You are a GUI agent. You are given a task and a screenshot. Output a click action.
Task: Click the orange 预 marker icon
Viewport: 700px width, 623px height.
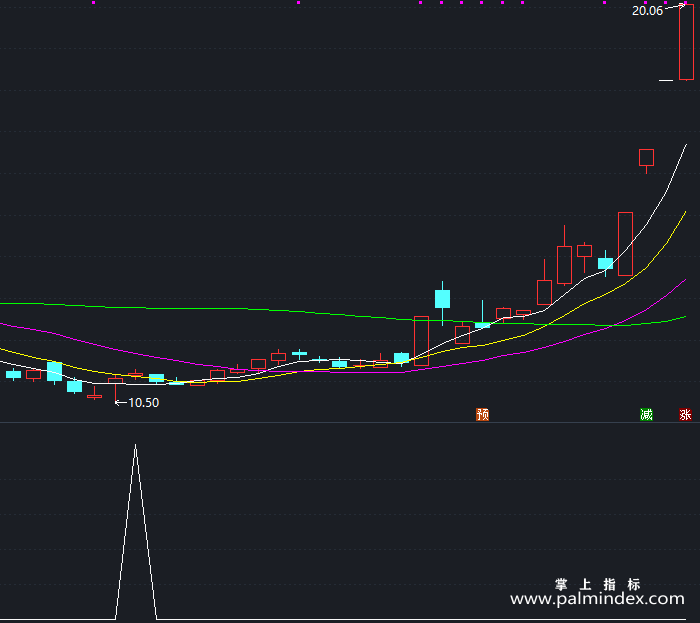coord(482,415)
